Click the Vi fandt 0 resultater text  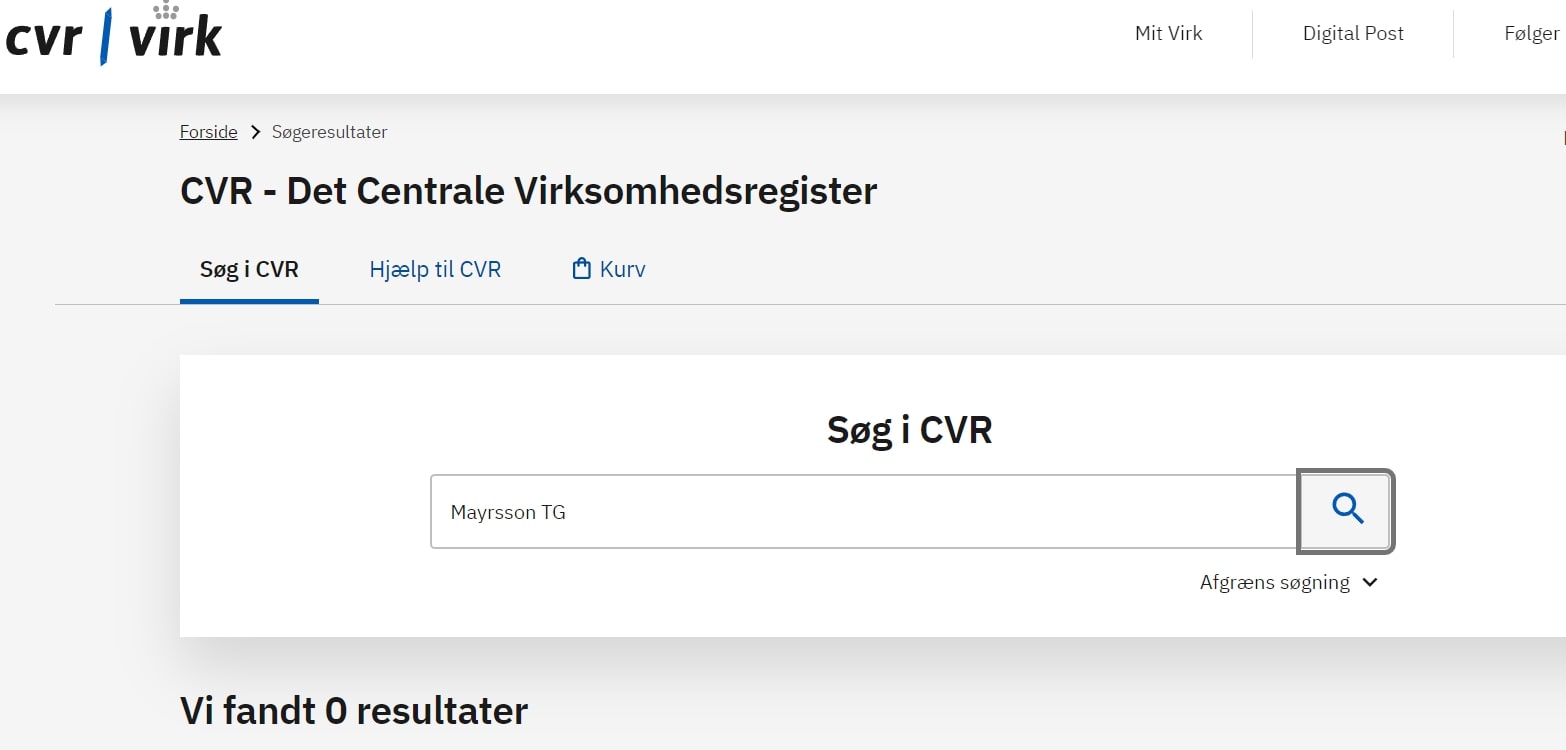(354, 711)
